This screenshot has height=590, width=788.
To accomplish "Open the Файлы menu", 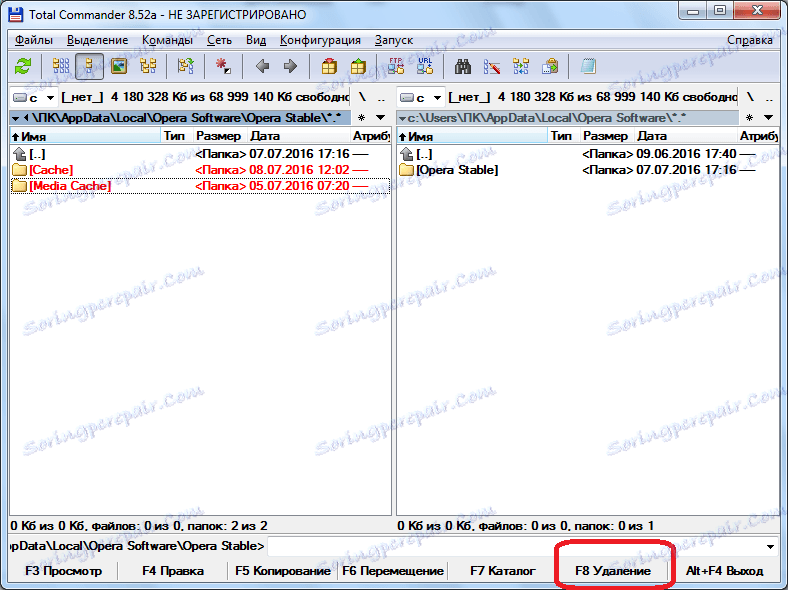I will click(x=34, y=40).
